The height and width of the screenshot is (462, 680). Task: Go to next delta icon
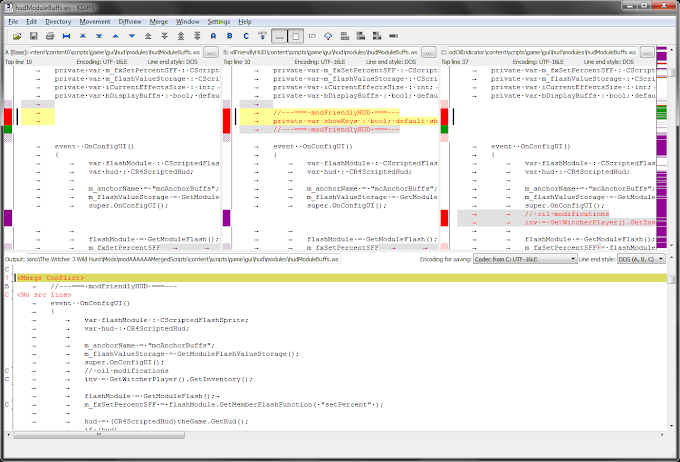[x=132, y=36]
